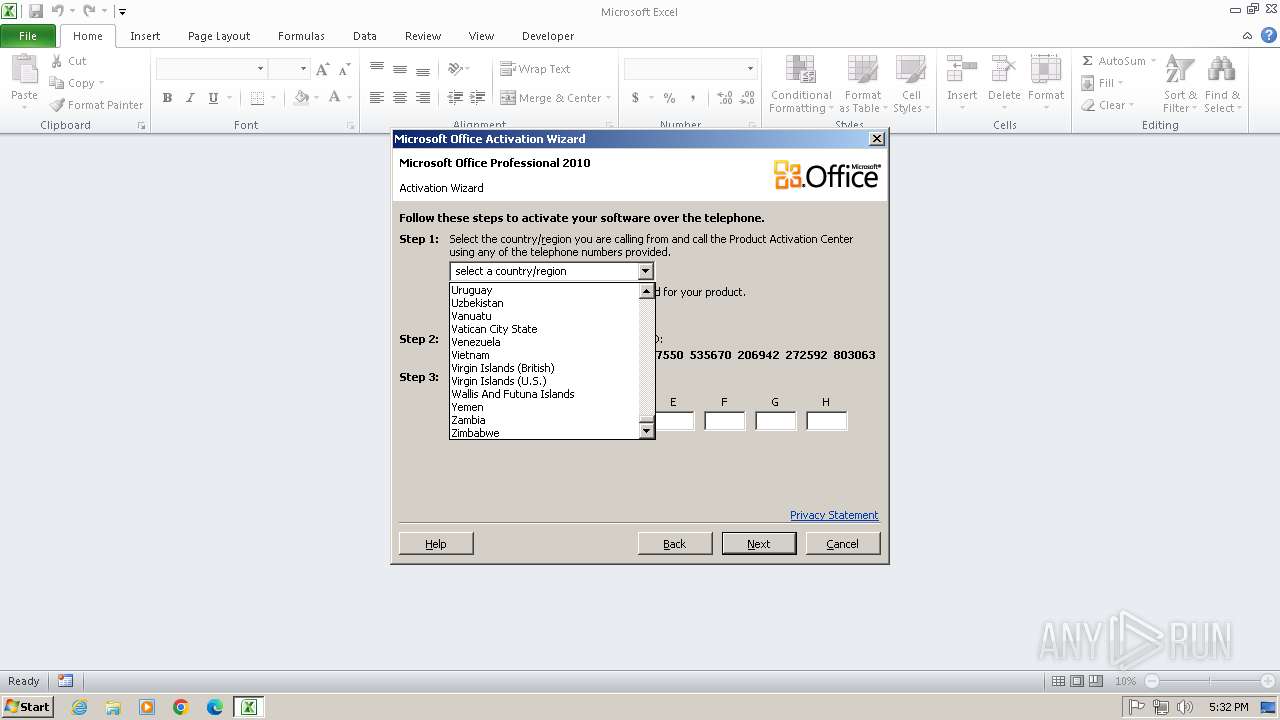Switch to the Data tab
This screenshot has width=1280, height=720.
[x=365, y=36]
